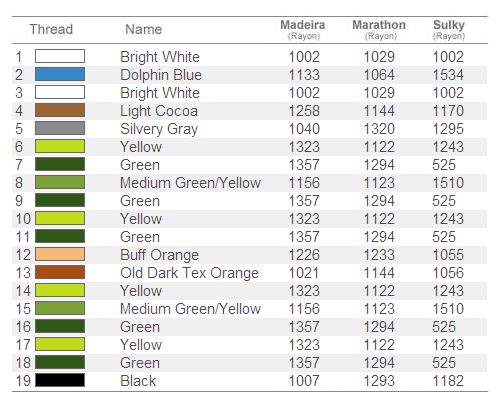Click the Thread column header
Image resolution: width=500 pixels, height=402 pixels.
tap(51, 29)
